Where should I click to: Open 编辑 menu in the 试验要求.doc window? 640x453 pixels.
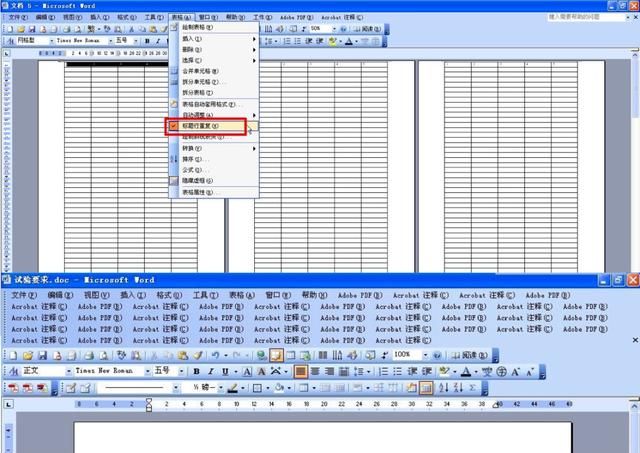[x=60, y=295]
